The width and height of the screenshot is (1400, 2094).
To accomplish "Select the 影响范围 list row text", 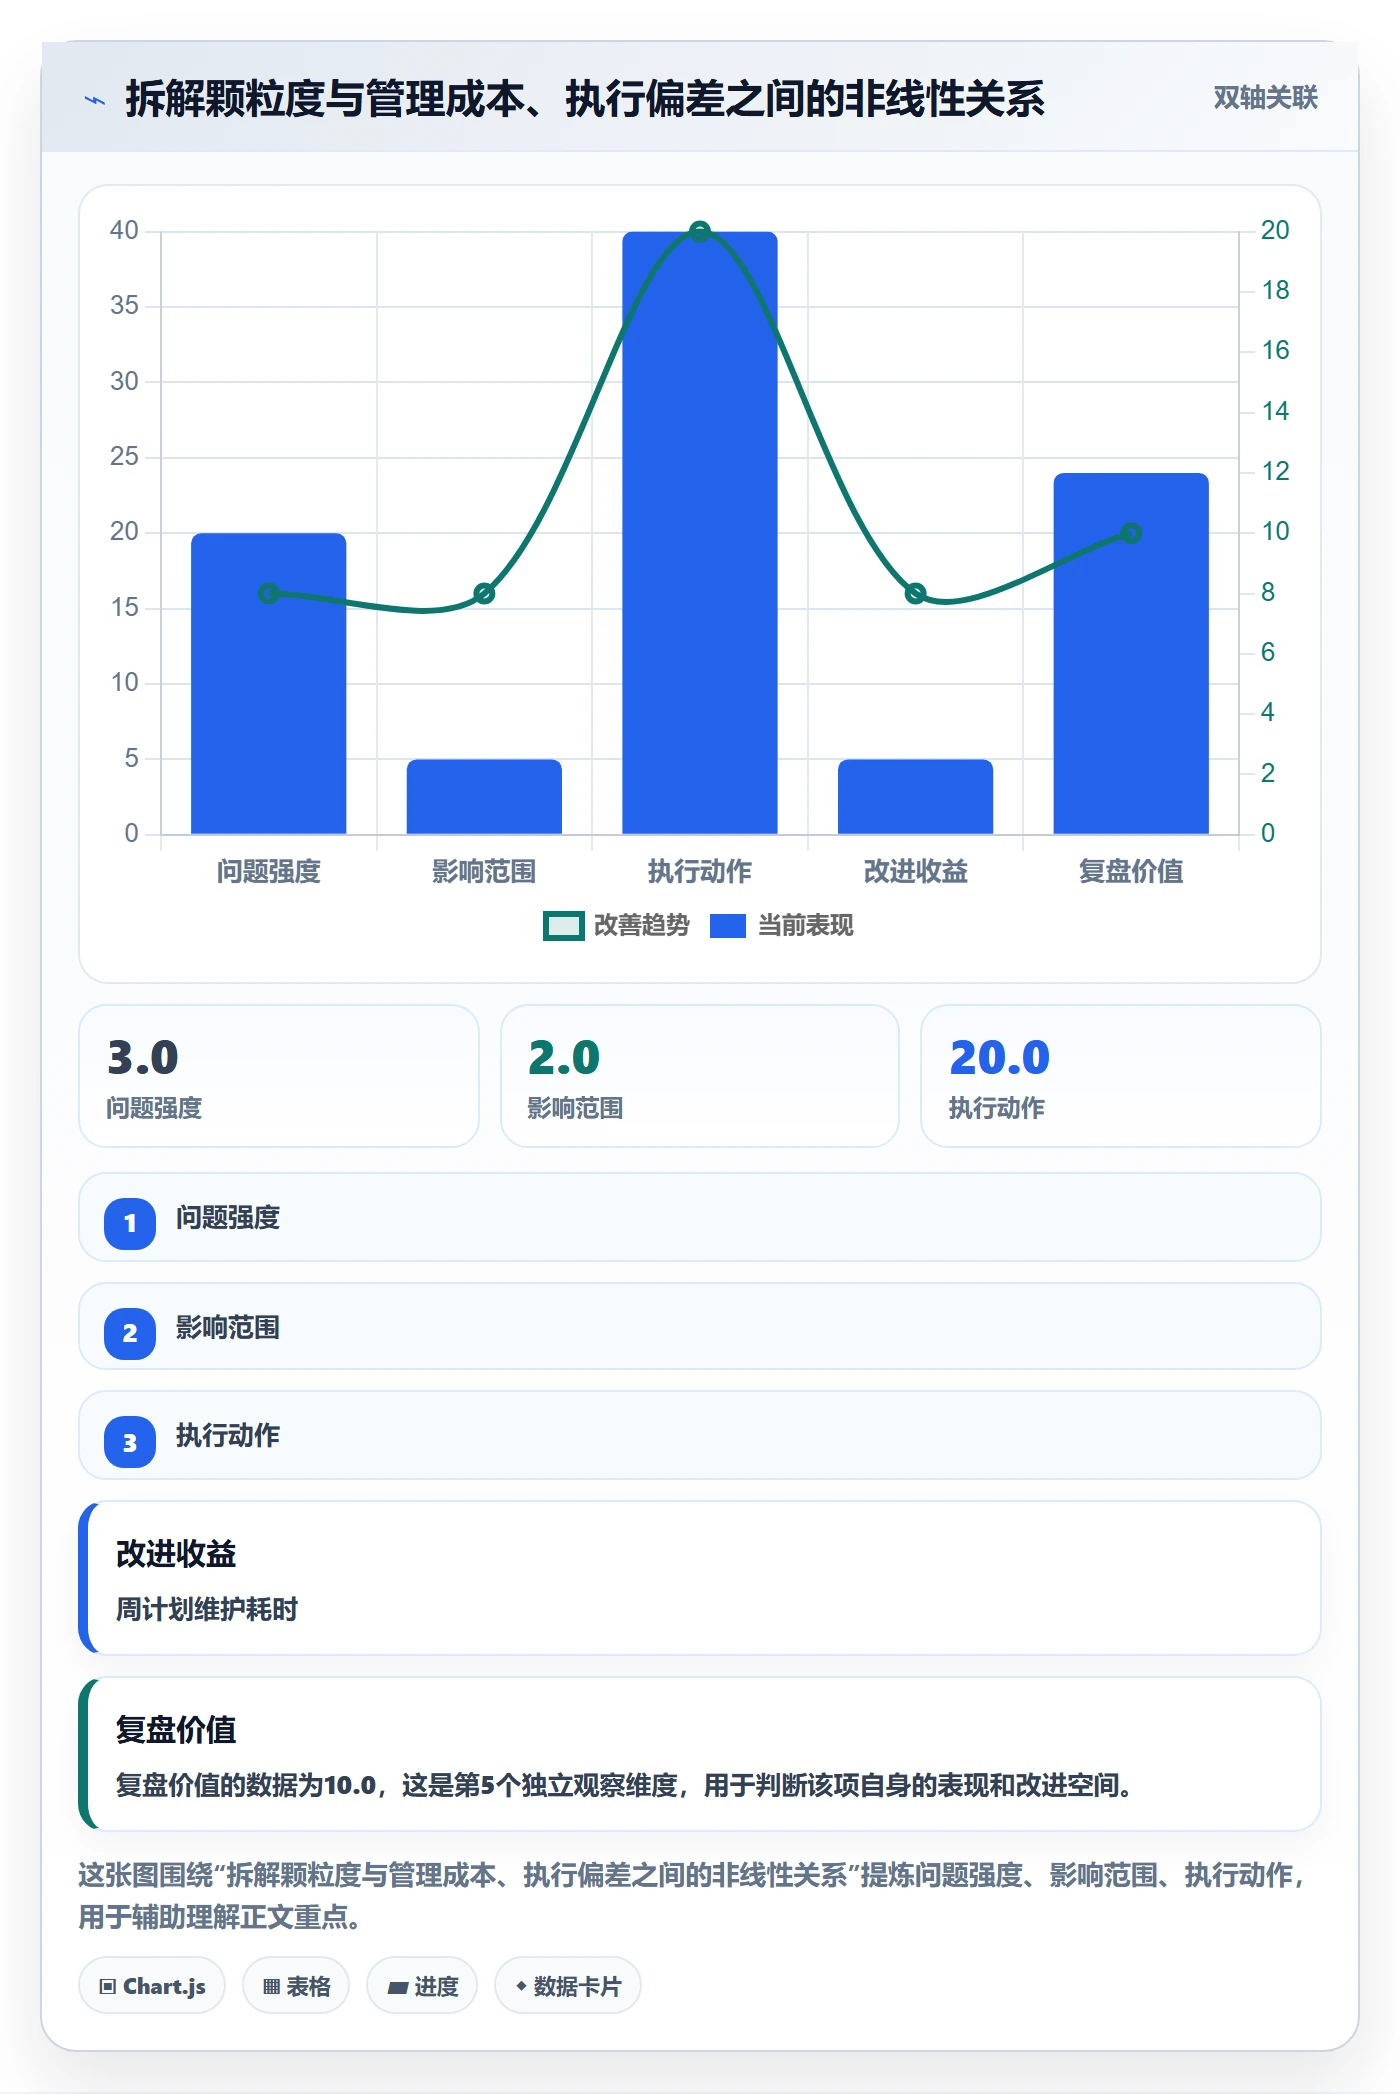I will coord(228,1328).
